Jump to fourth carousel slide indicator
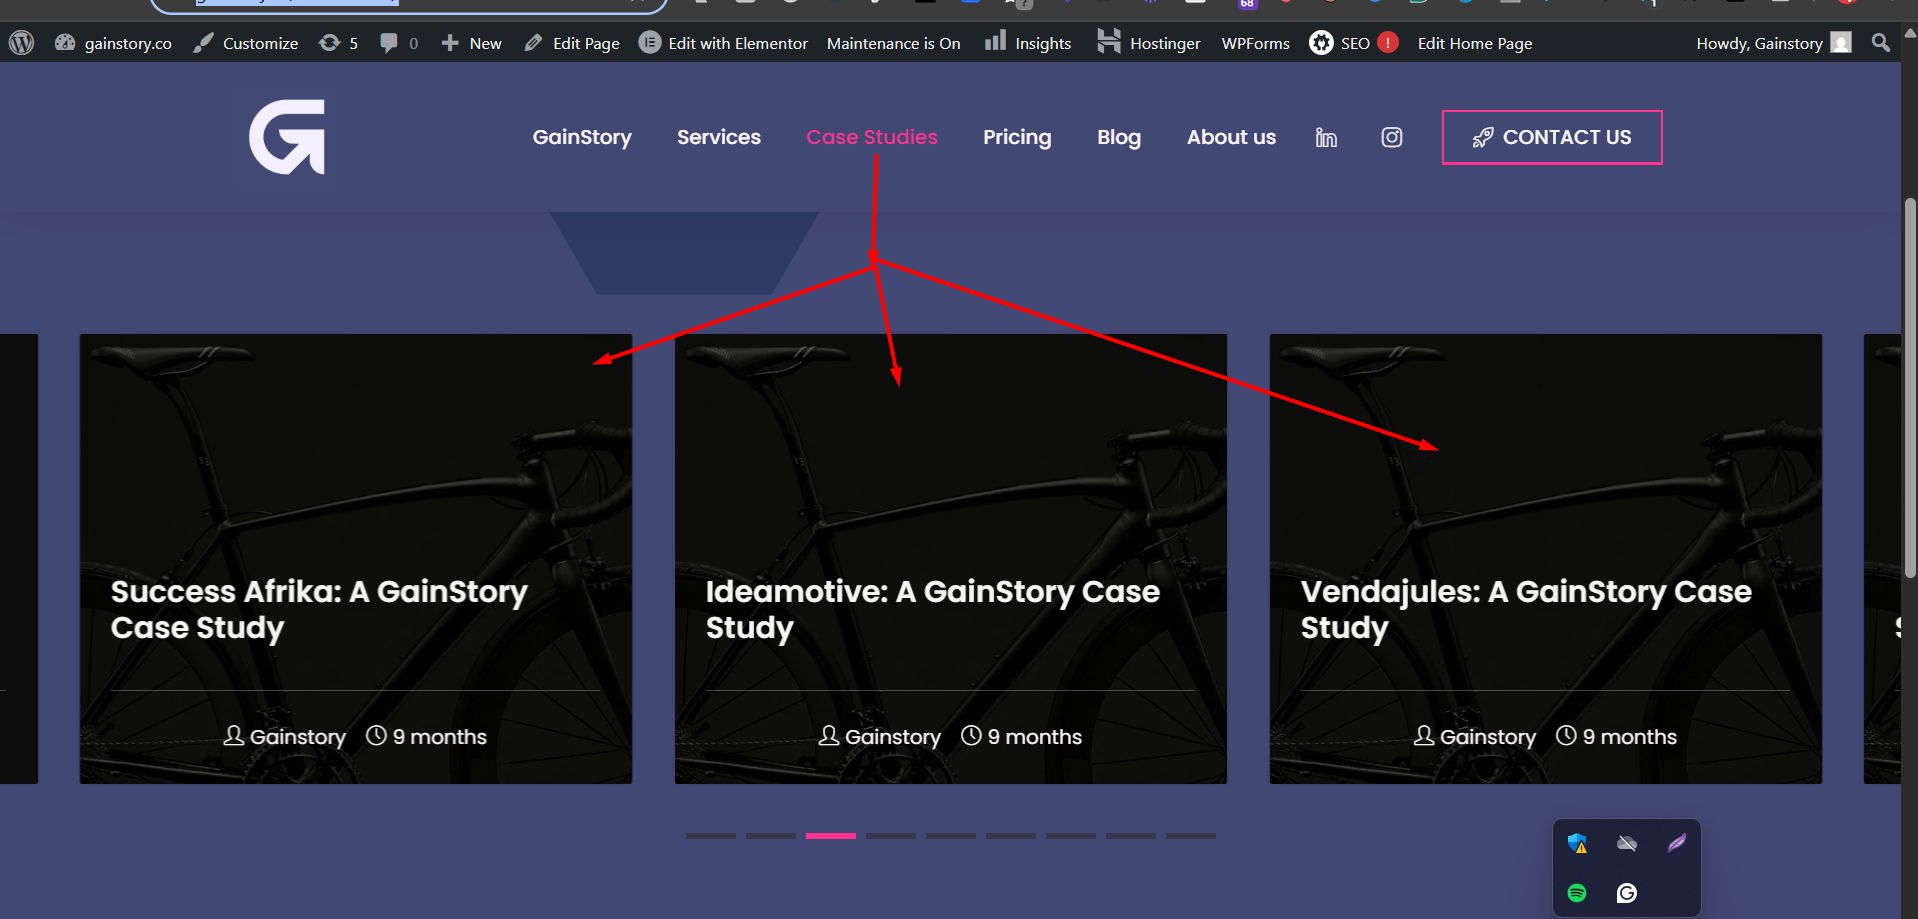This screenshot has height=919, width=1918. point(891,836)
